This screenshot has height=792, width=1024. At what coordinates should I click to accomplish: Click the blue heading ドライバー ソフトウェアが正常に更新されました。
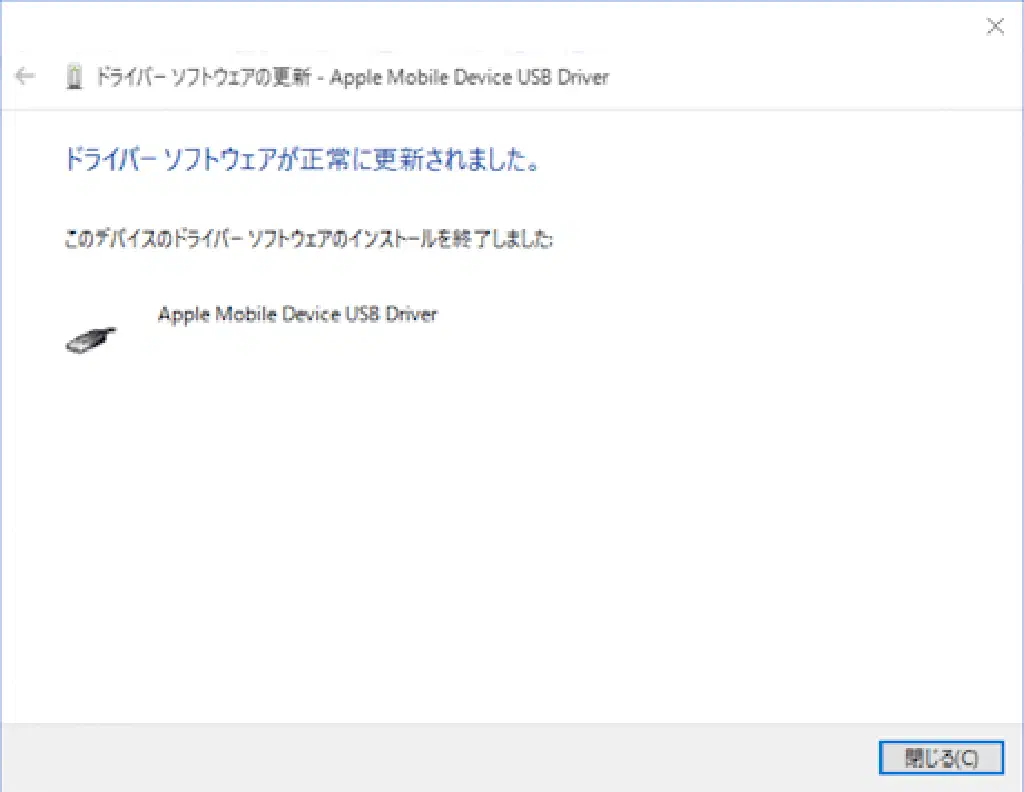coord(302,161)
